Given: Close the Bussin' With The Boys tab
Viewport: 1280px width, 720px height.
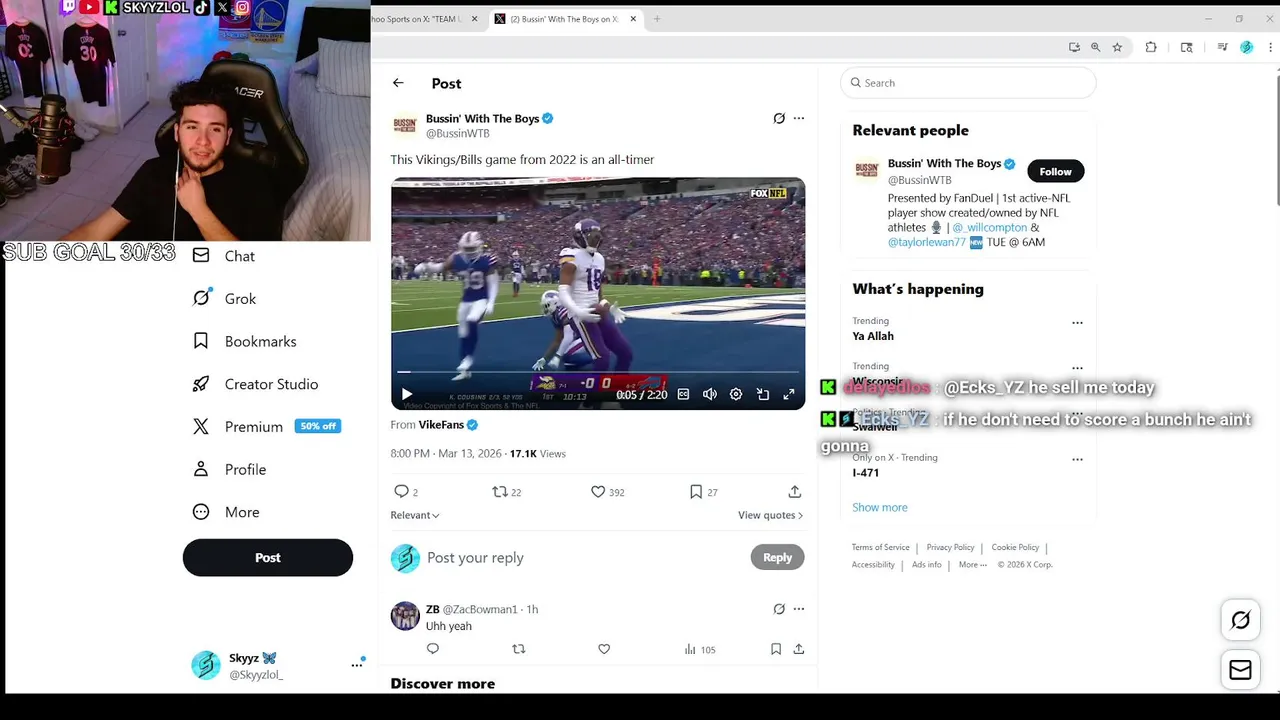Looking at the screenshot, I should pyautogui.click(x=633, y=19).
